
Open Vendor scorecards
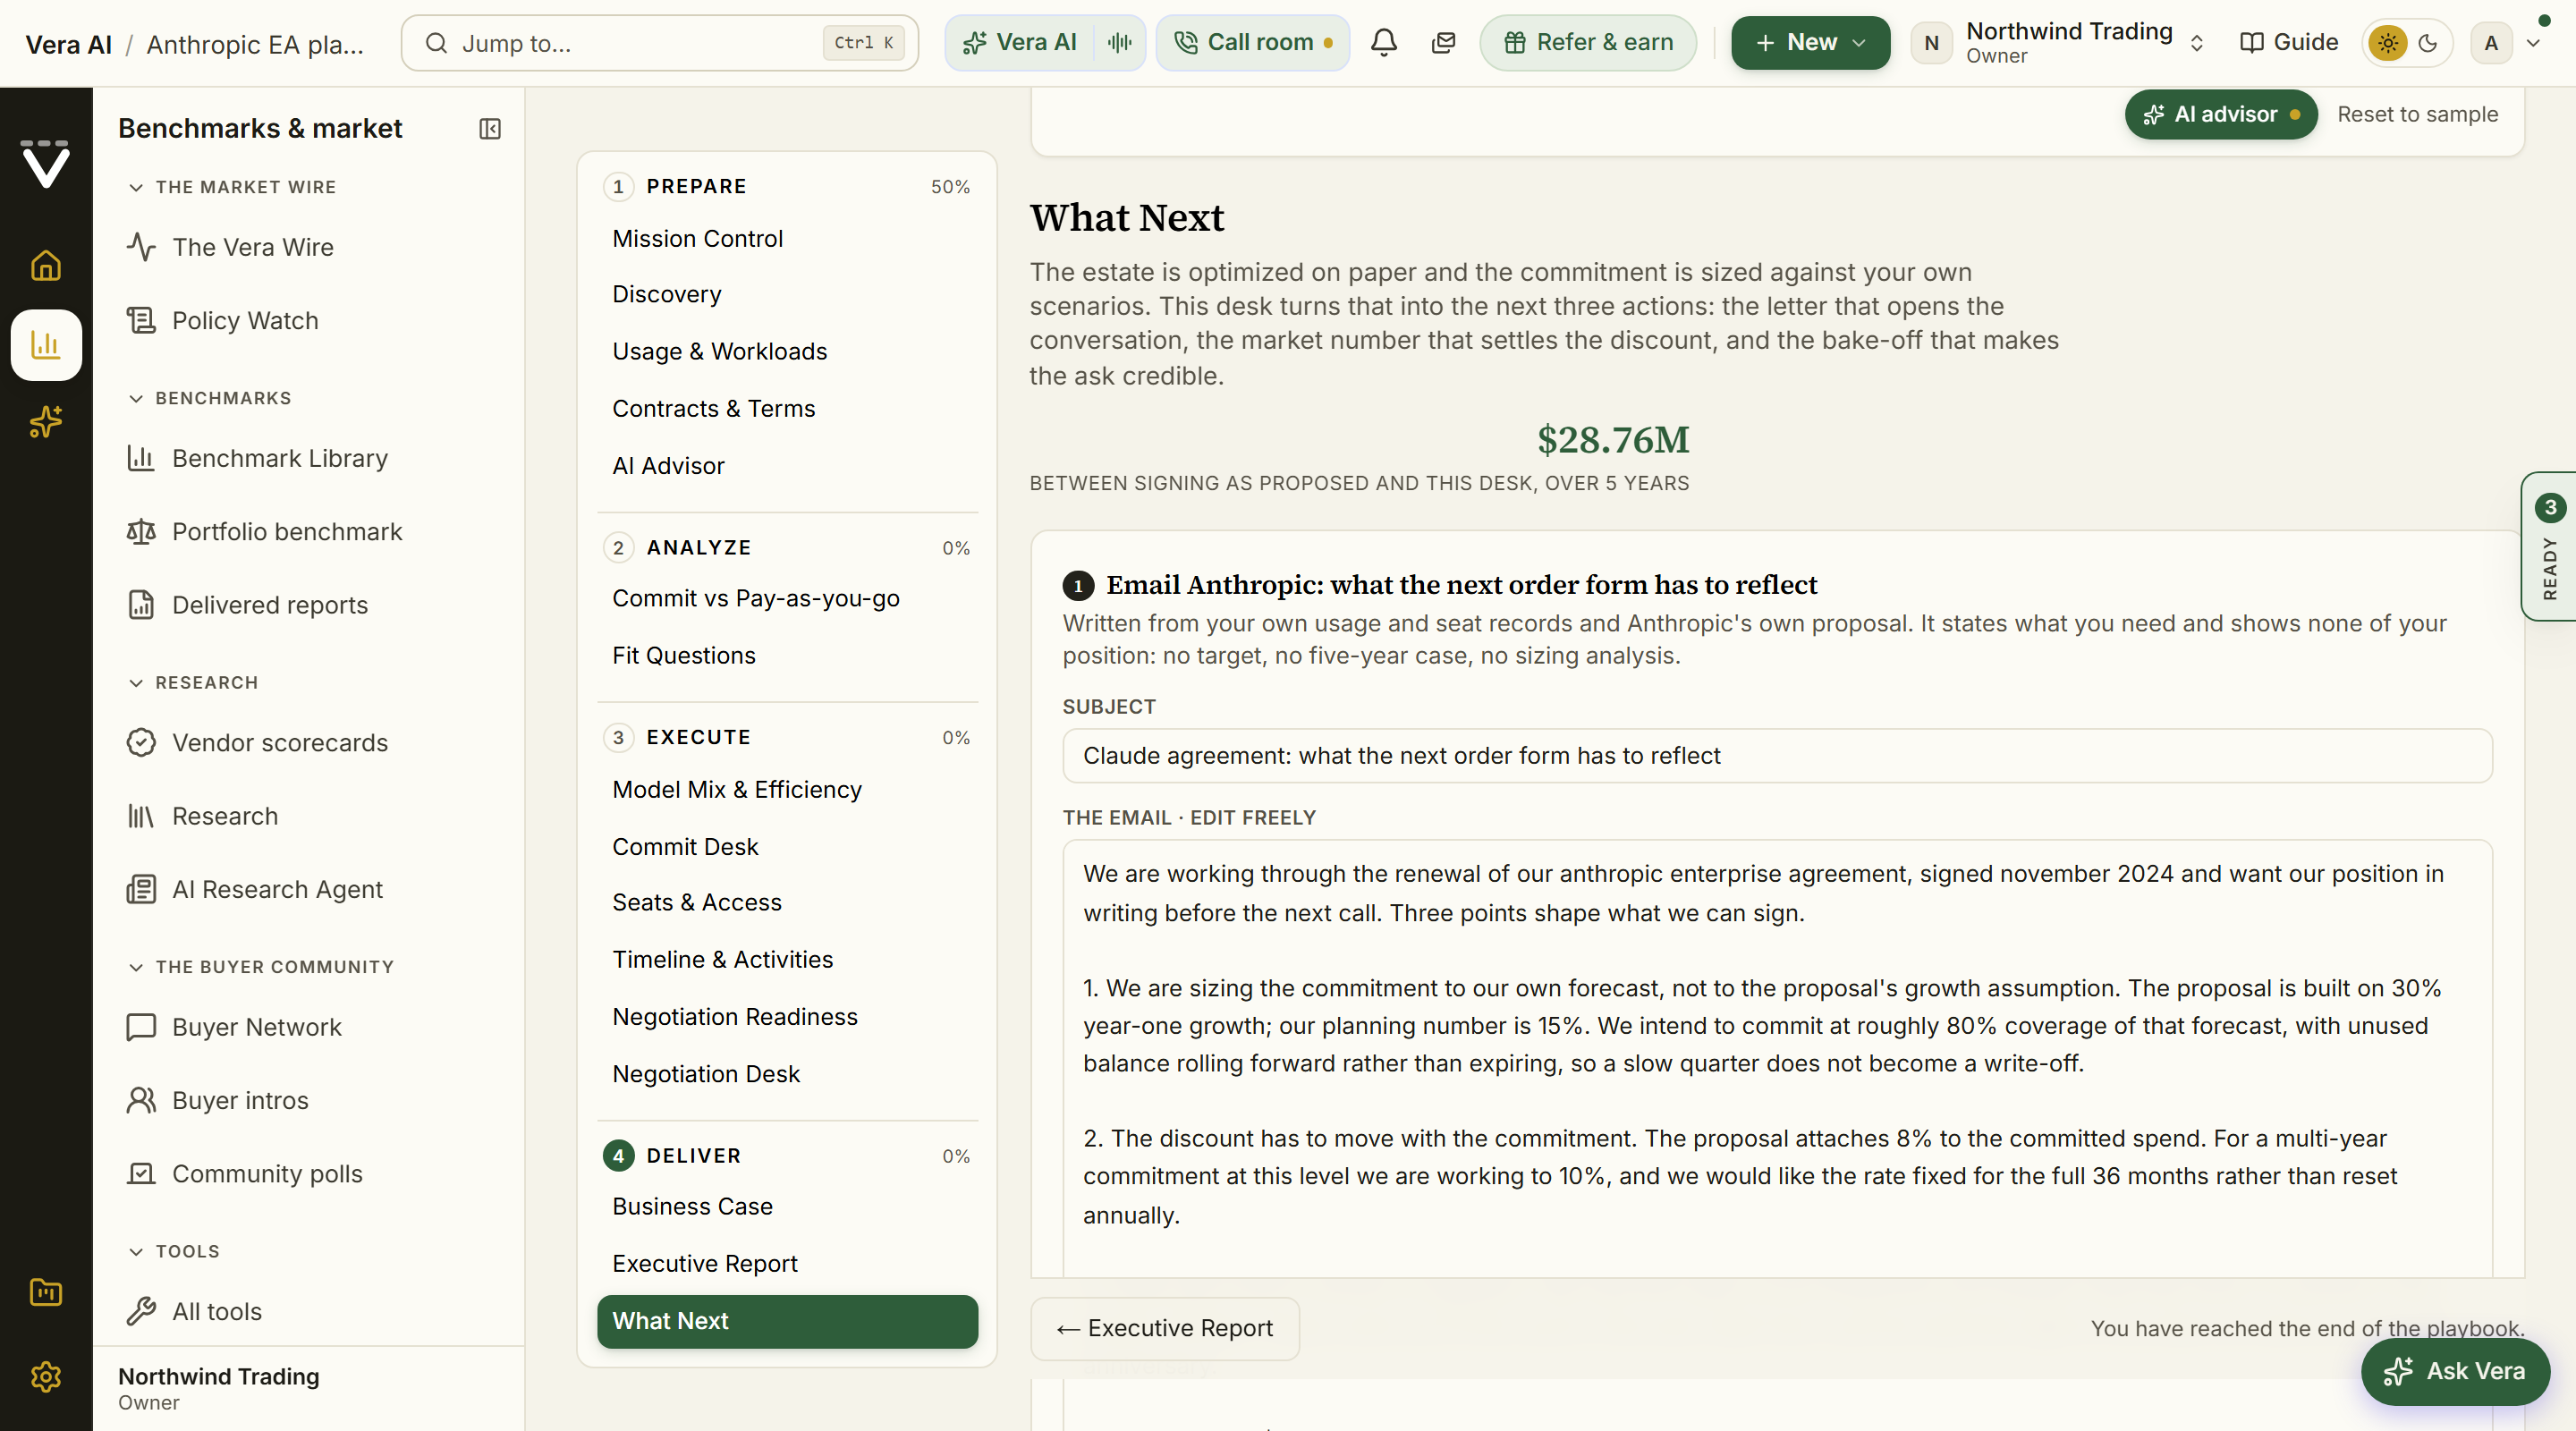(310, 743)
